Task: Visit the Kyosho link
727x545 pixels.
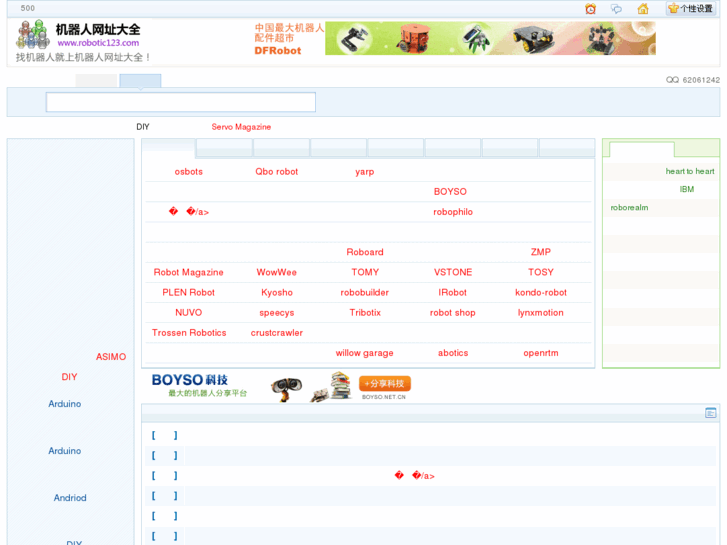Action: [277, 293]
